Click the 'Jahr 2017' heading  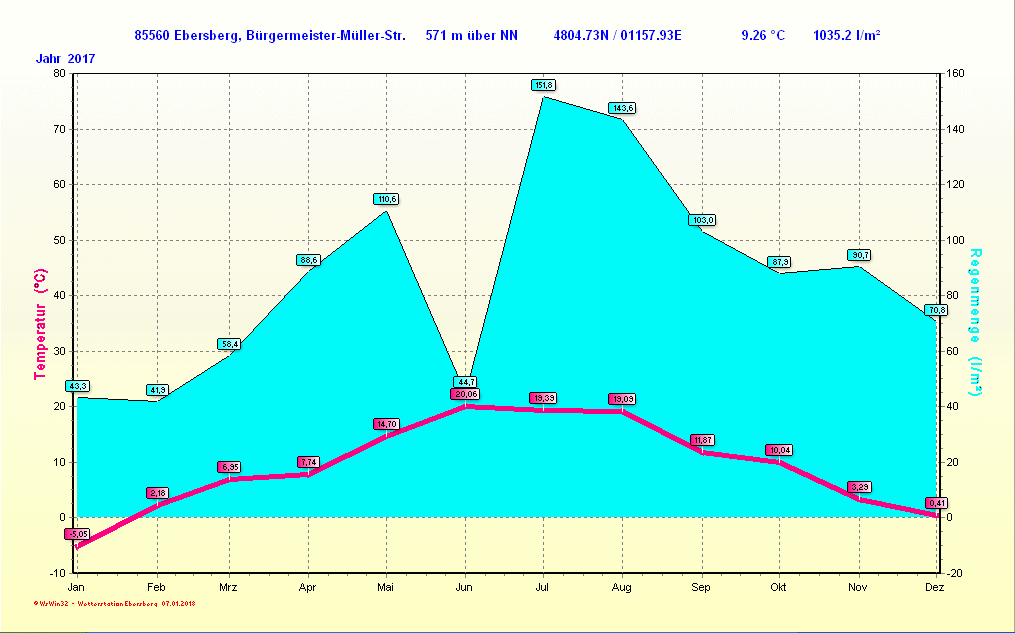coord(66,59)
